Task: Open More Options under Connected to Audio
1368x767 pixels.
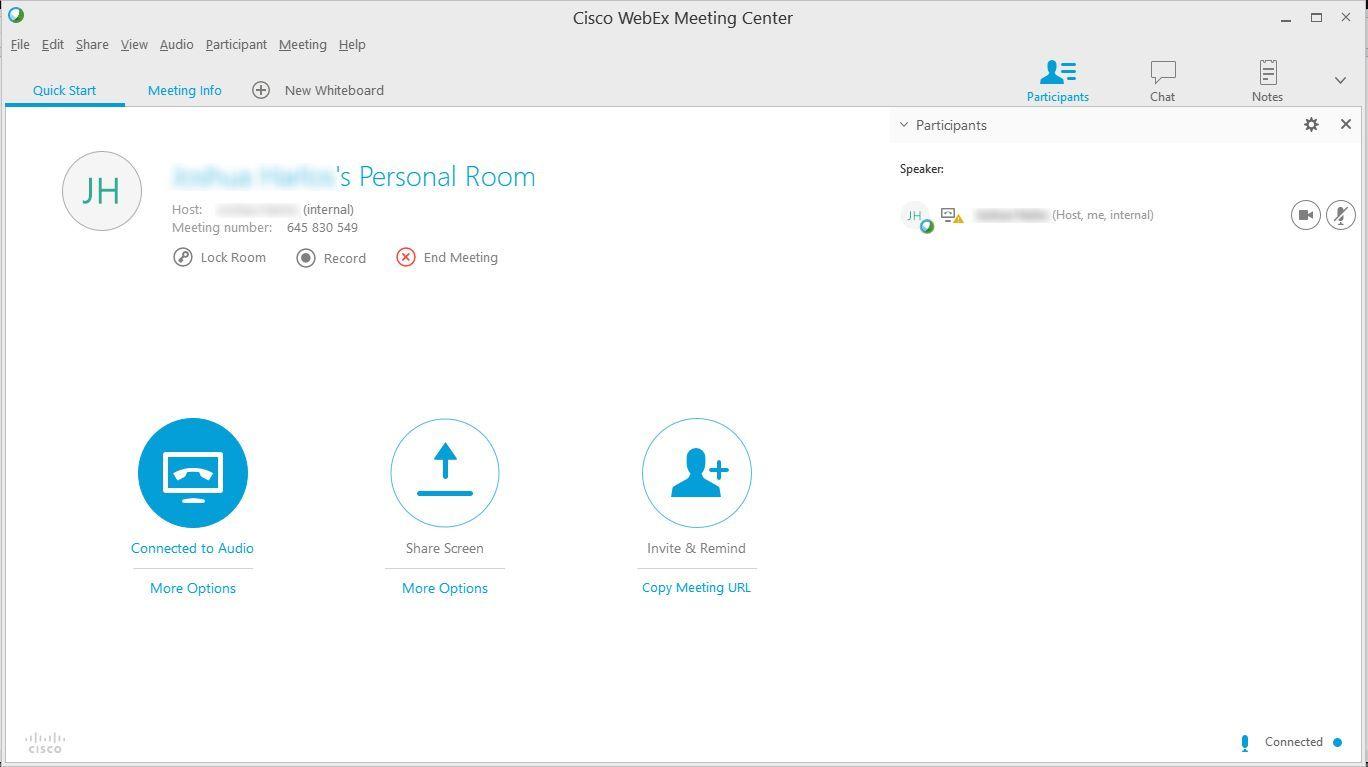Action: pos(193,588)
